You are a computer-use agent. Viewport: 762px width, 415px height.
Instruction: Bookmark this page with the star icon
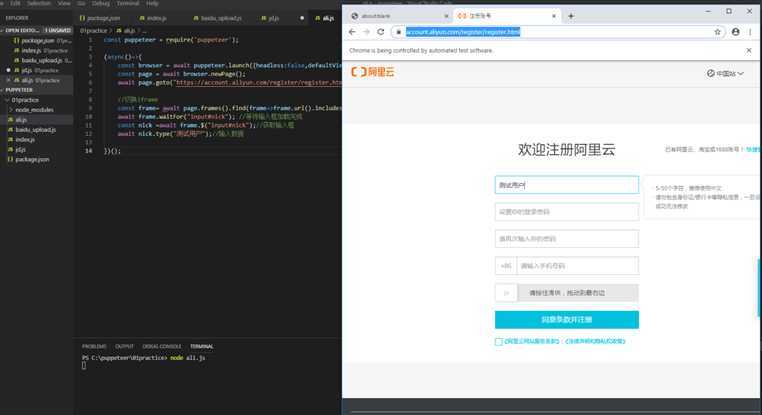tap(717, 32)
